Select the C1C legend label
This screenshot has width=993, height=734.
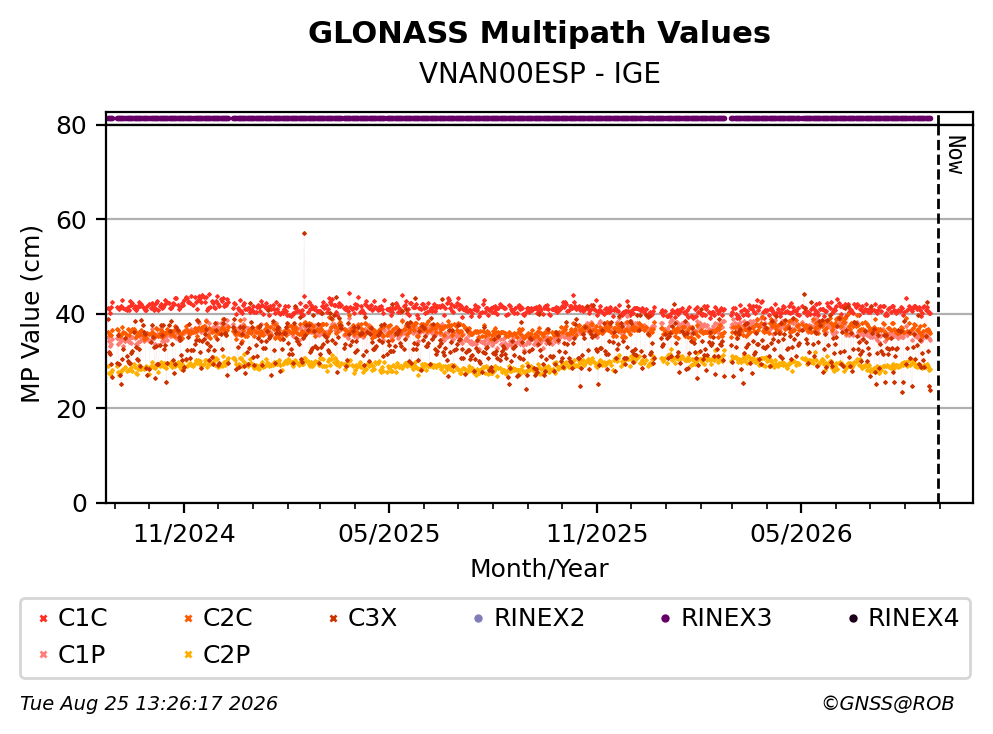[82, 618]
